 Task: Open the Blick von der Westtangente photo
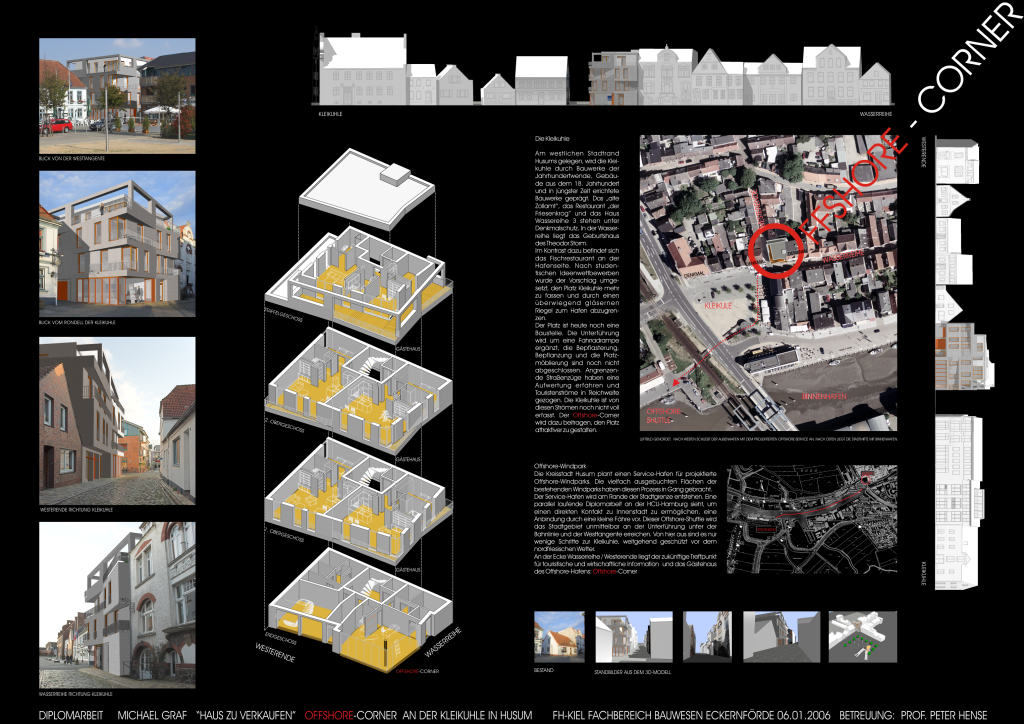pos(117,95)
